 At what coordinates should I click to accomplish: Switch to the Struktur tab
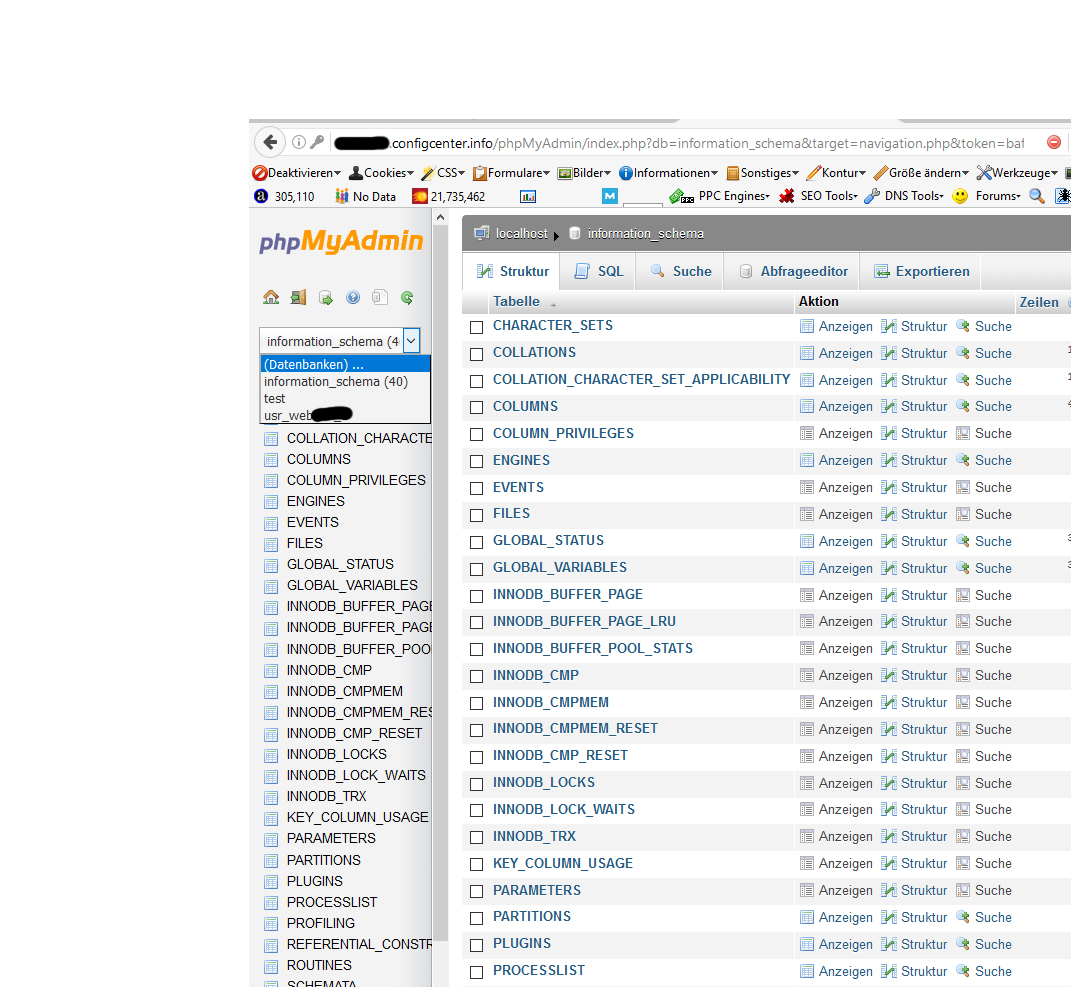coord(512,271)
